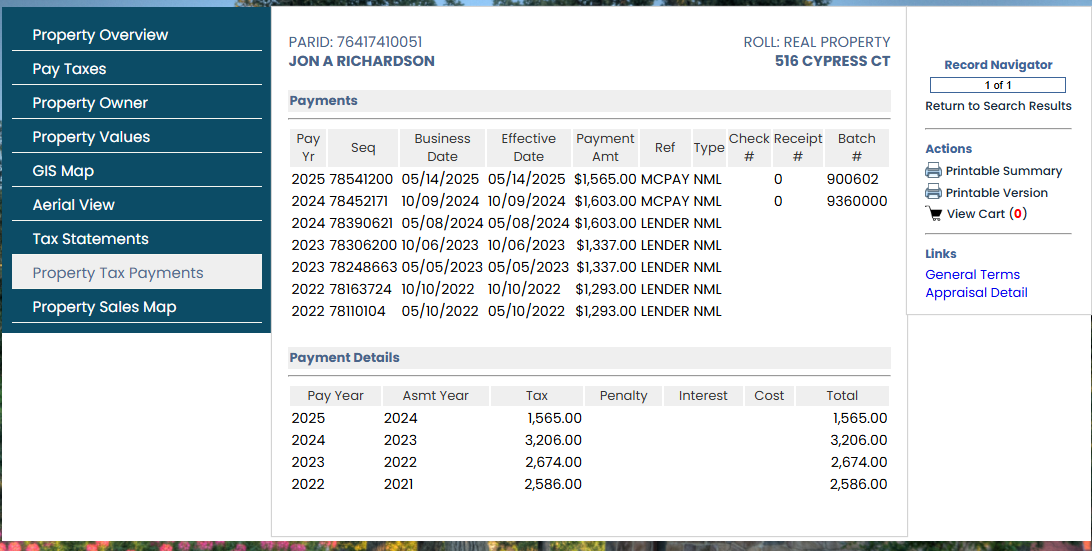Screen dimensions: 1092x551
Task: Click the Printable Version printer icon
Action: click(933, 192)
